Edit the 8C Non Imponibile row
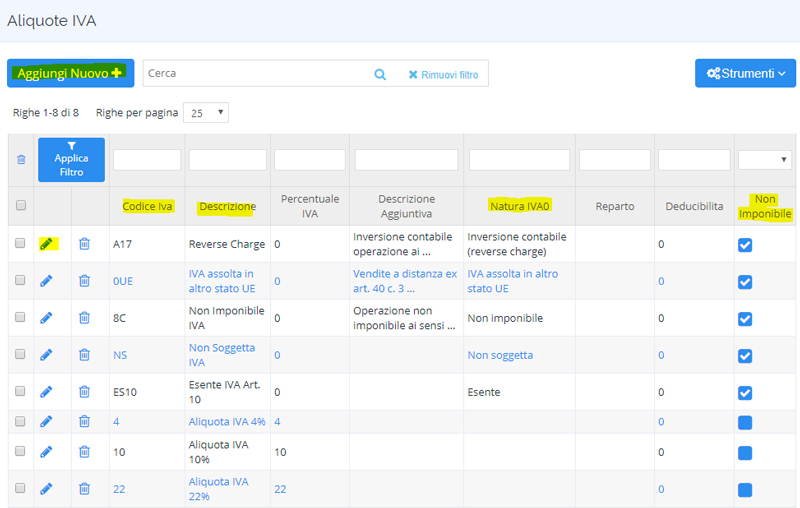This screenshot has width=800, height=508. 46,318
